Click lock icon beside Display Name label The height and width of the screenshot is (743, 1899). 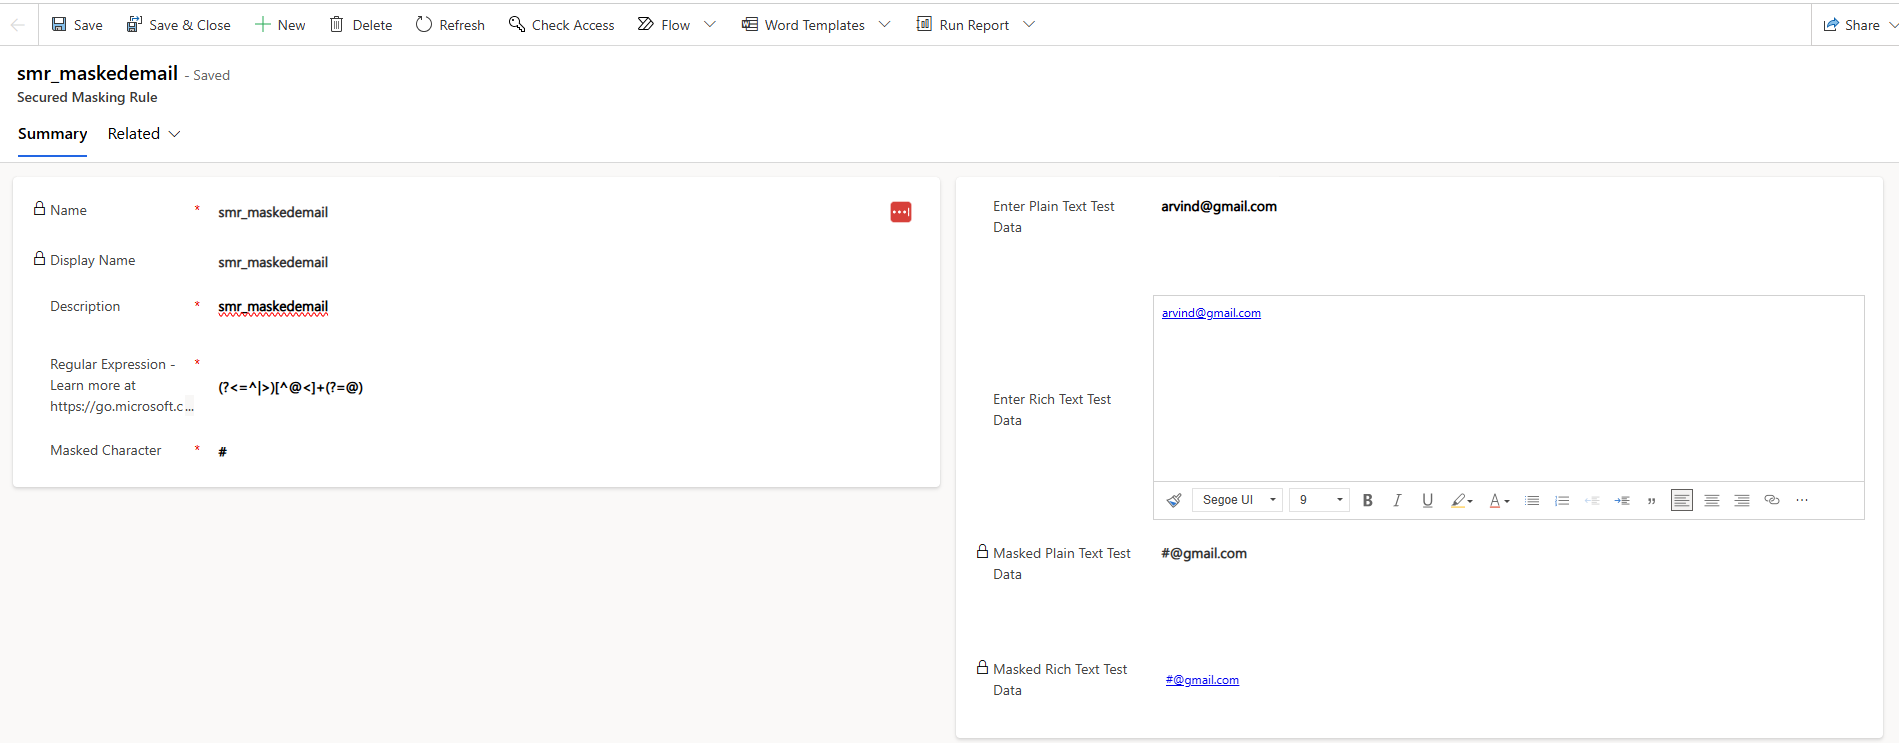pyautogui.click(x=39, y=259)
